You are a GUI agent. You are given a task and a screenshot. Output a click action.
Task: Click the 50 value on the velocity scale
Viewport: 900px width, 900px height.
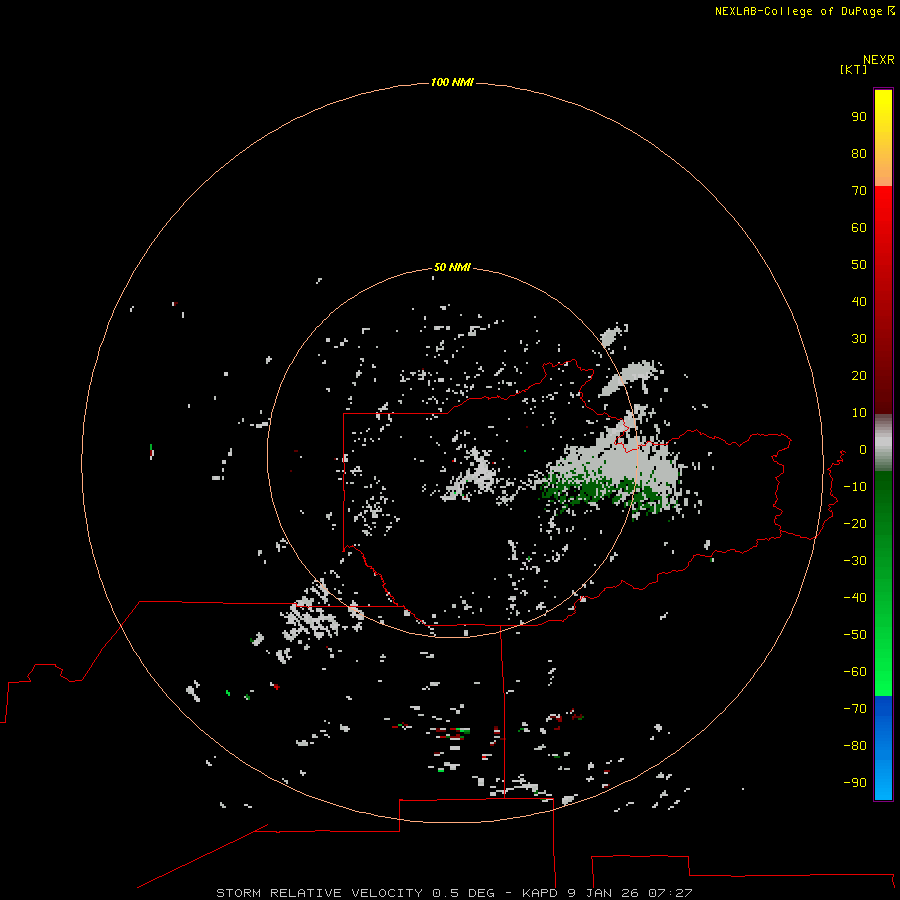click(x=859, y=265)
